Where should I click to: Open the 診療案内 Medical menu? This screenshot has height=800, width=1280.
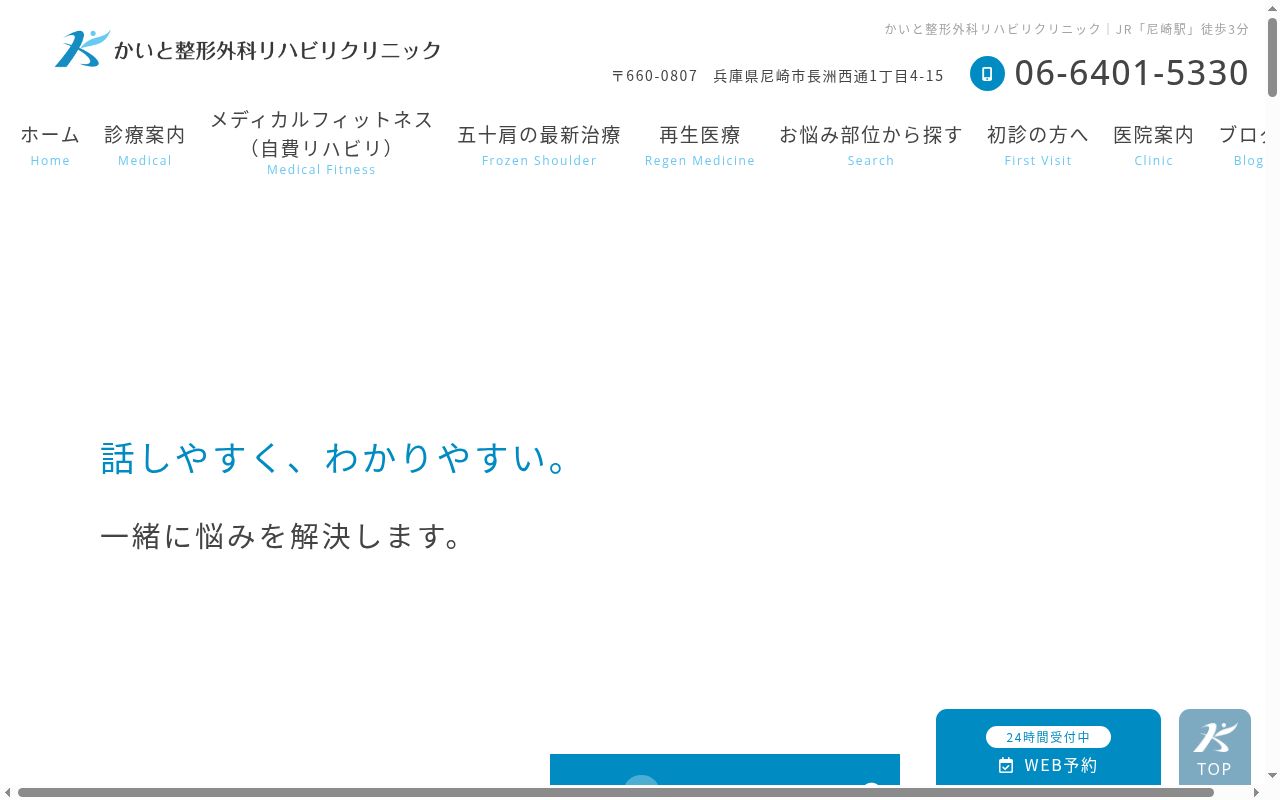tap(145, 145)
